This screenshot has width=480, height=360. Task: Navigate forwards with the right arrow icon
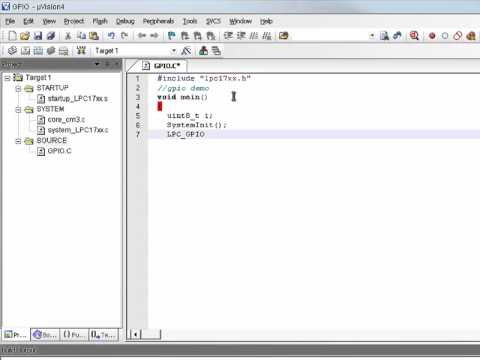click(x=154, y=36)
